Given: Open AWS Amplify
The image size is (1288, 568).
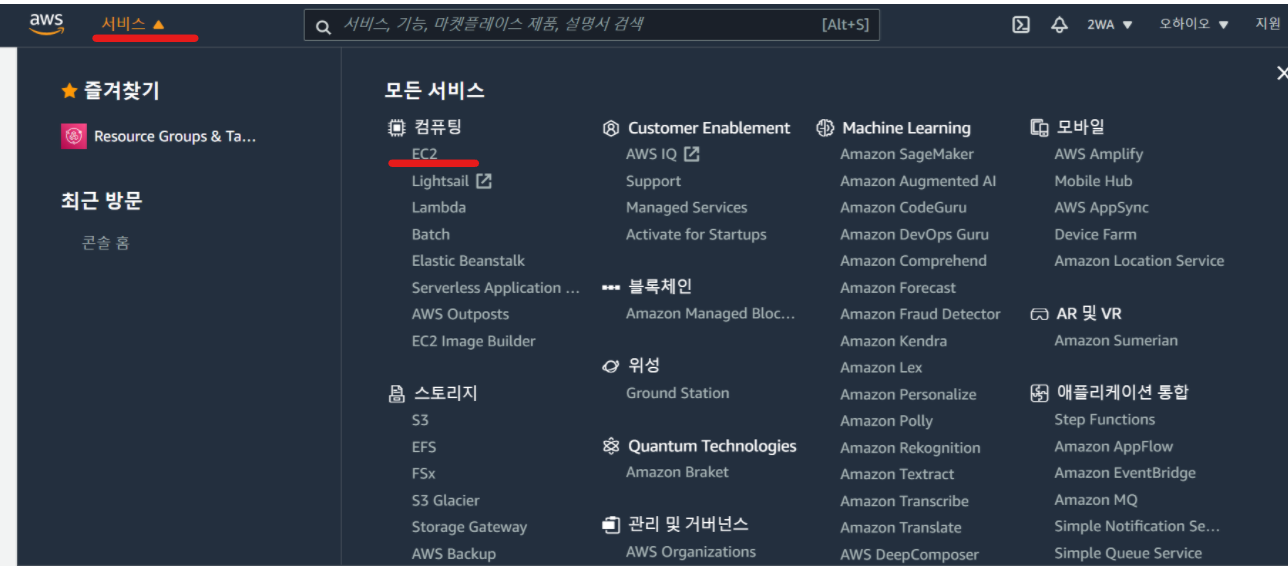Looking at the screenshot, I should [x=1099, y=154].
